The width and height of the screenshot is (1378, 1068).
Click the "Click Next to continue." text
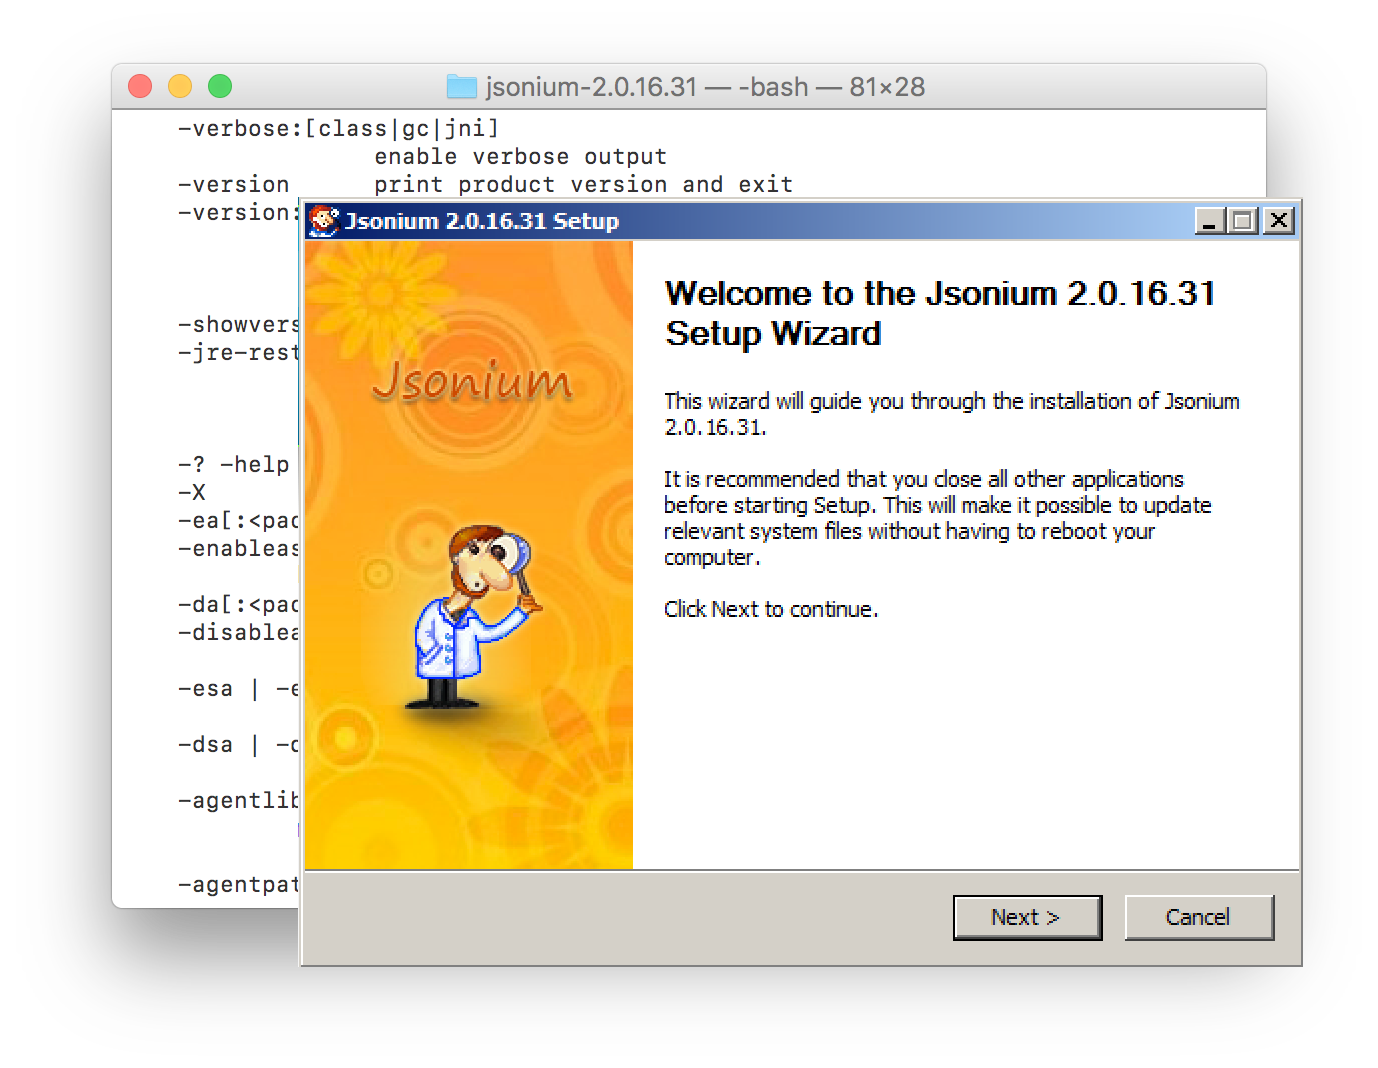tap(771, 609)
